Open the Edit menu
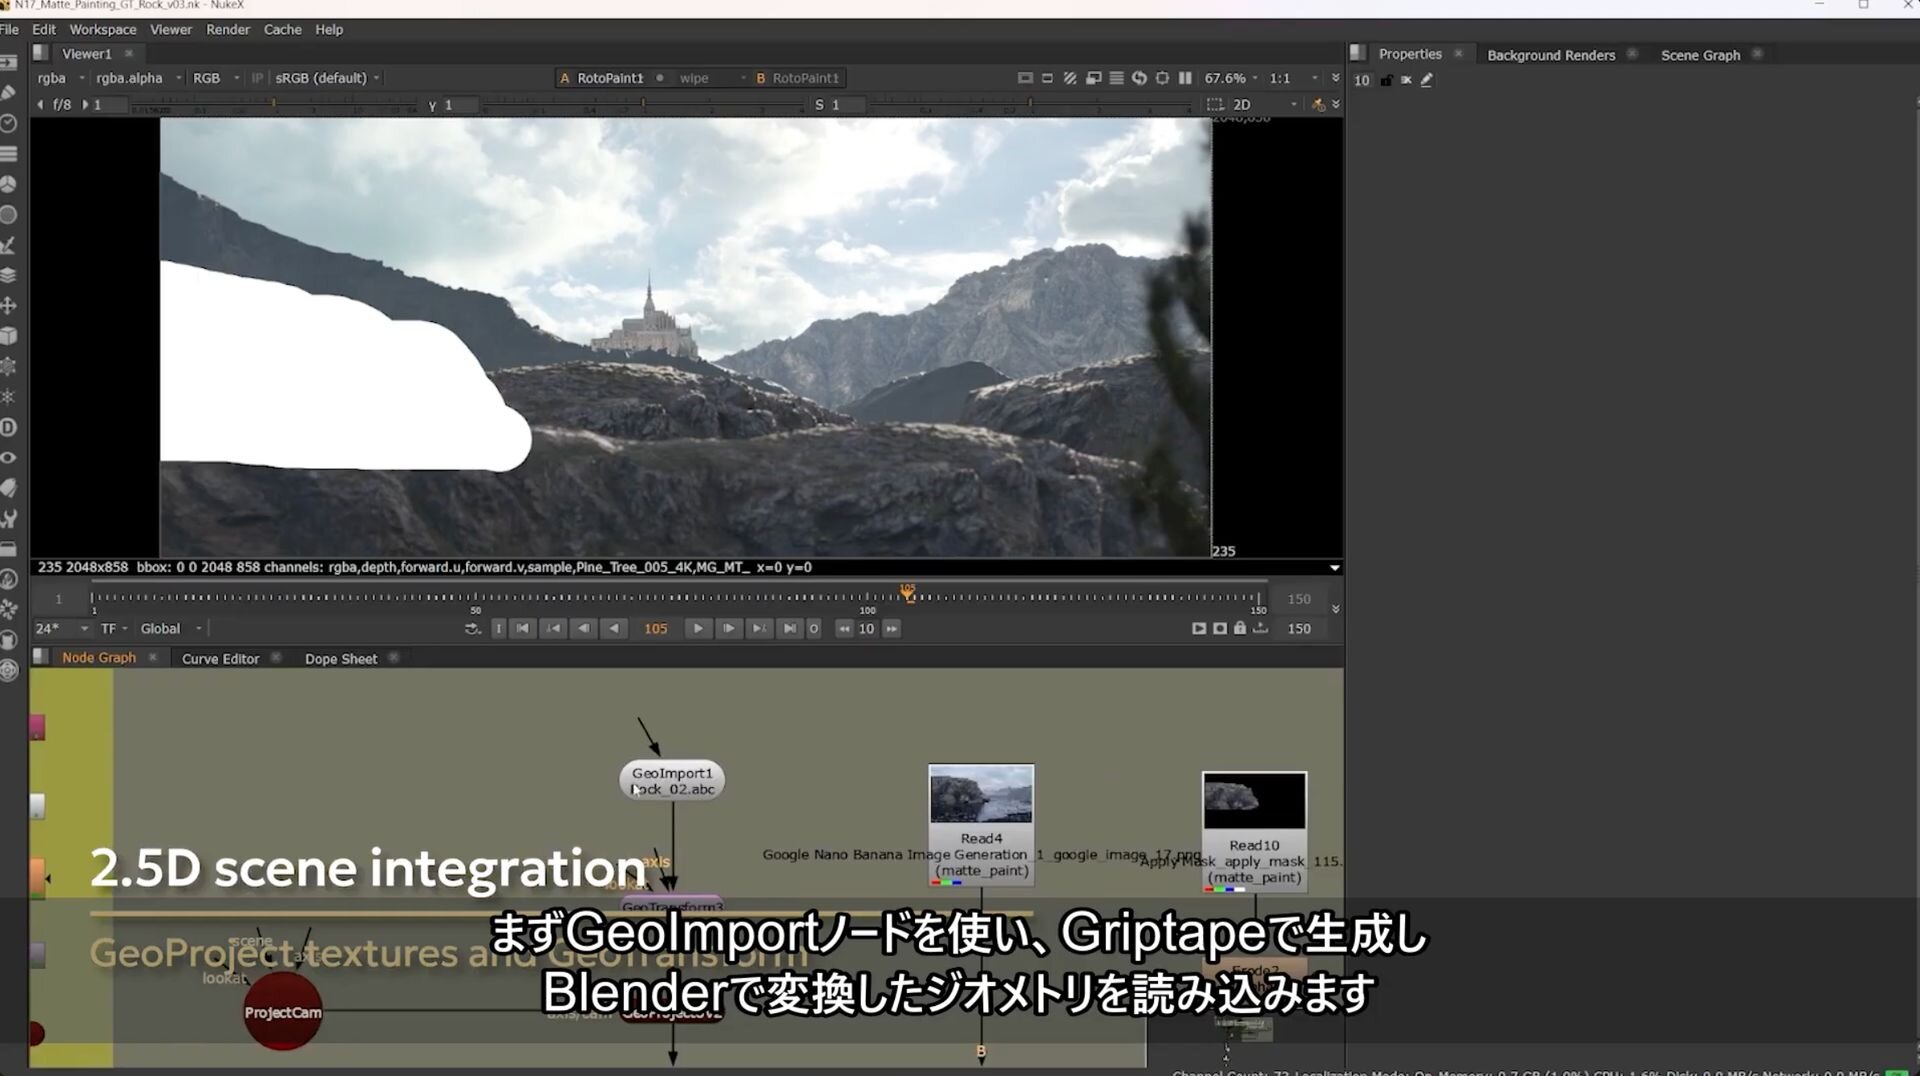Image resolution: width=1920 pixels, height=1076 pixels. 44,30
